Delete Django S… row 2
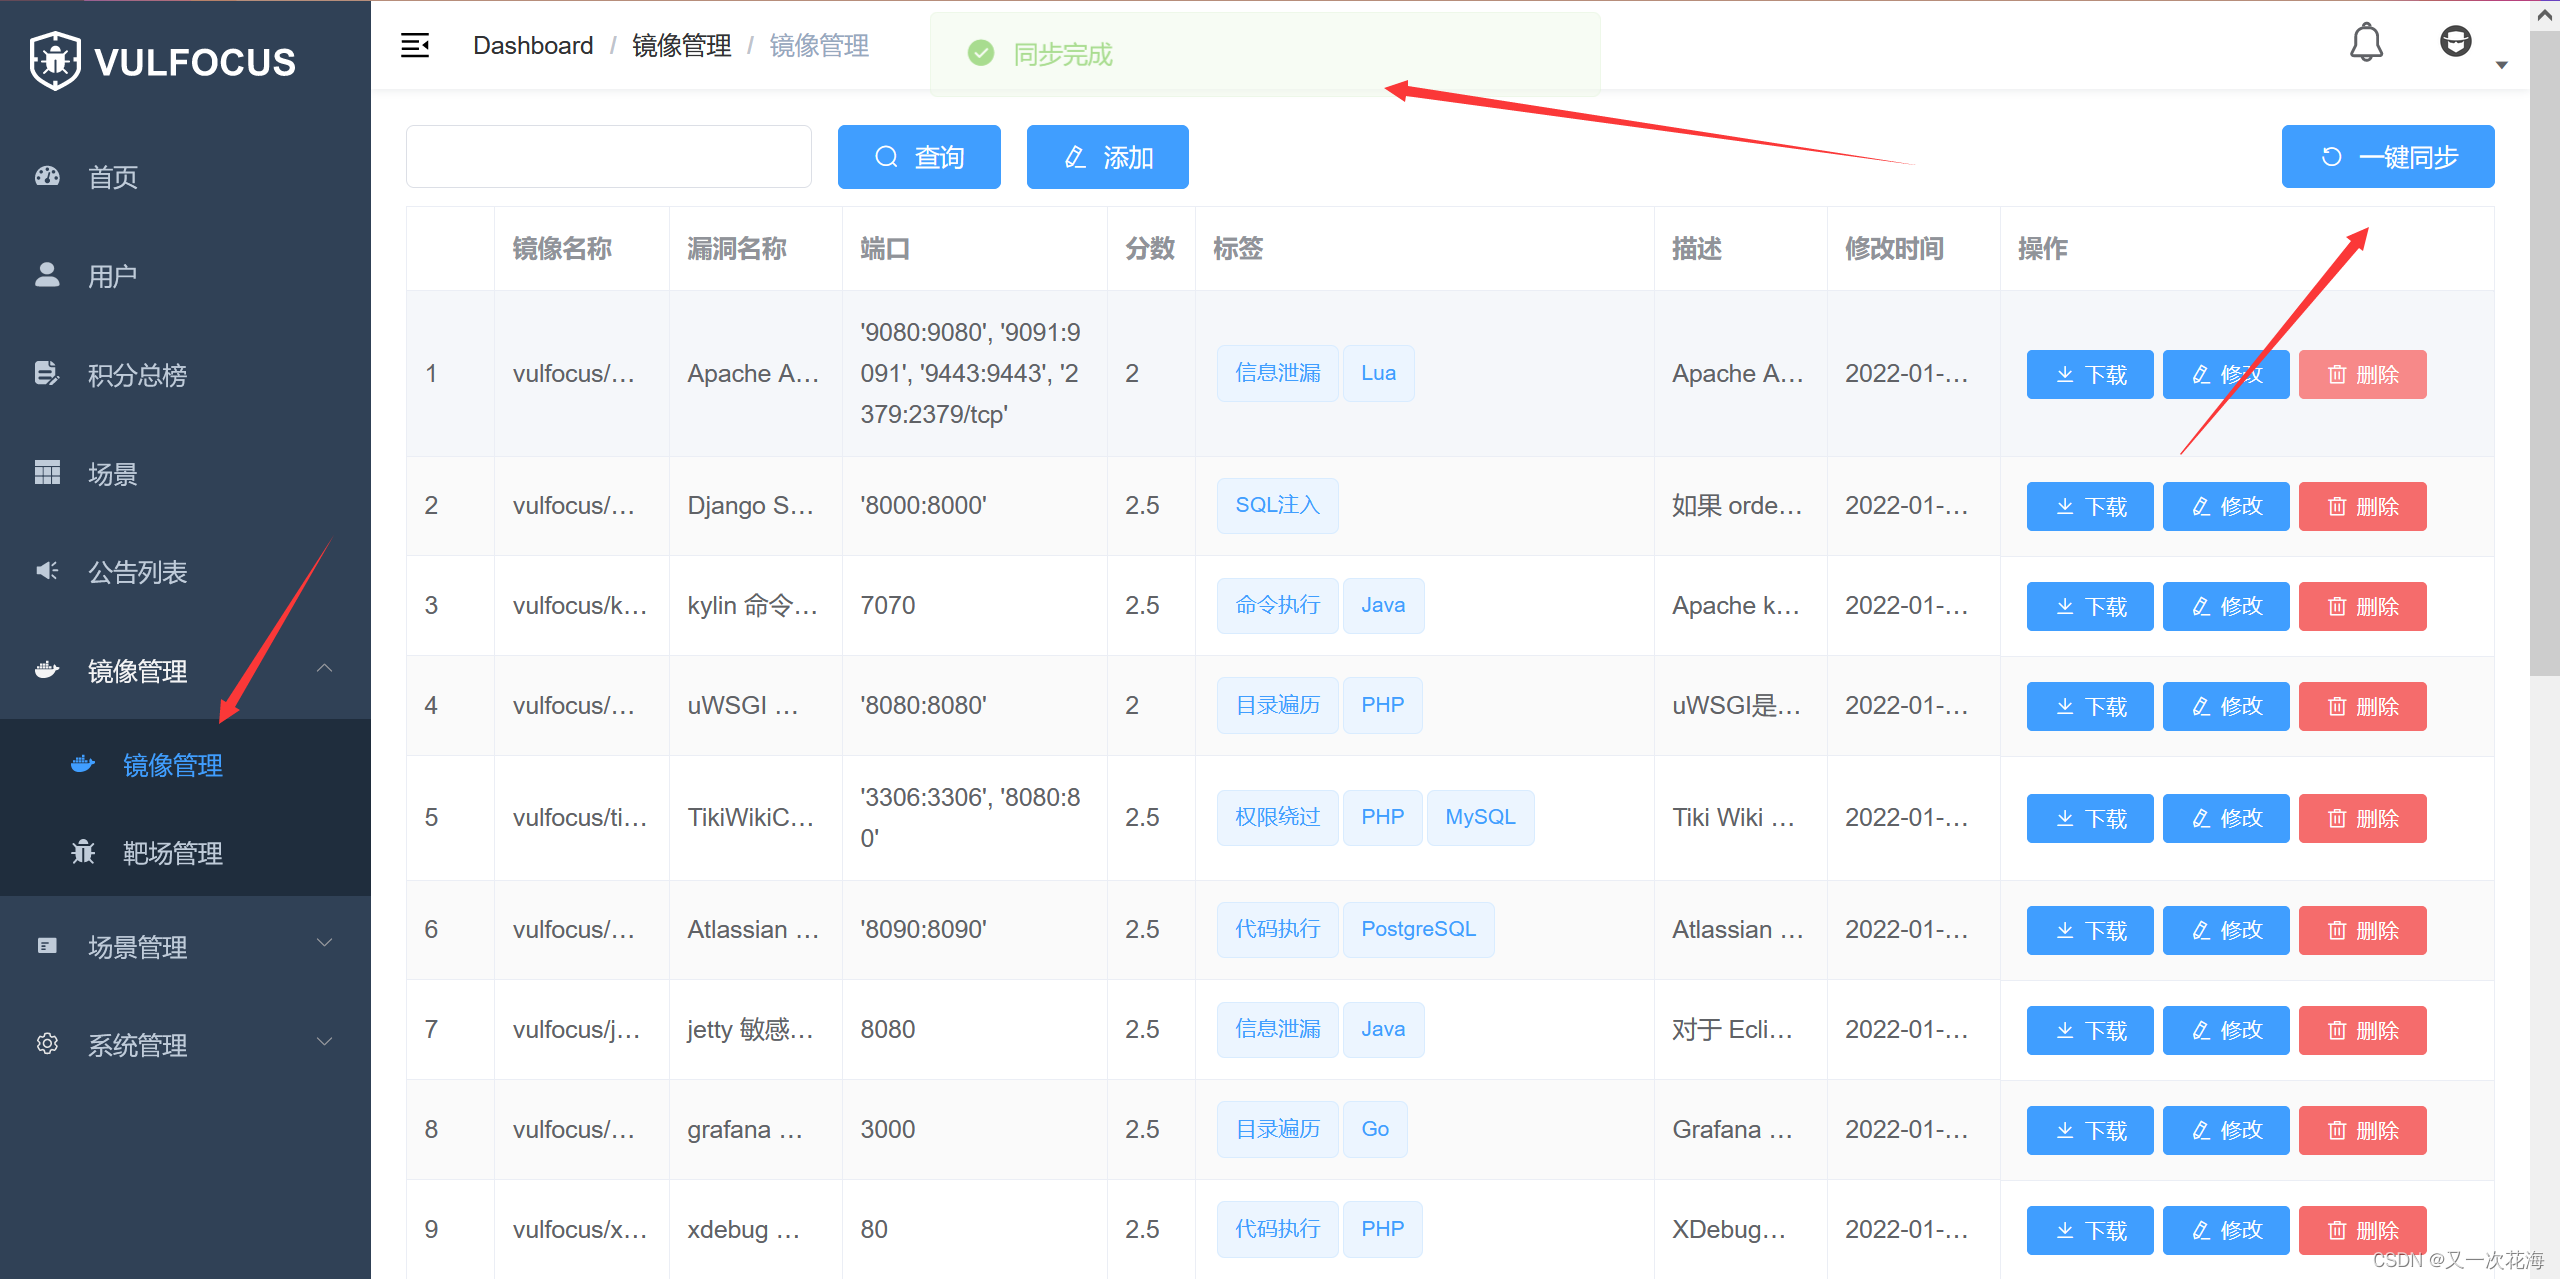 [x=2363, y=507]
